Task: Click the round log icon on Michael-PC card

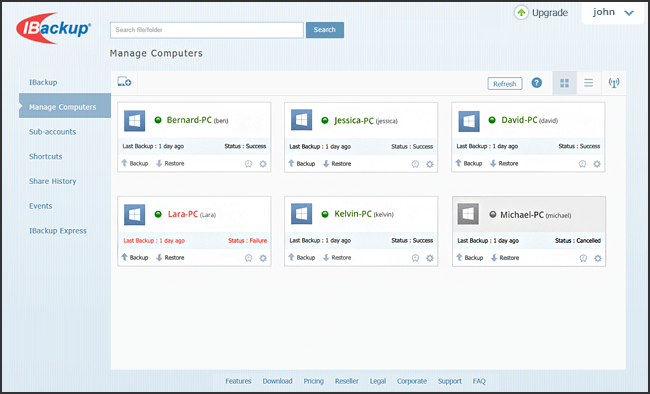Action: 583,258
